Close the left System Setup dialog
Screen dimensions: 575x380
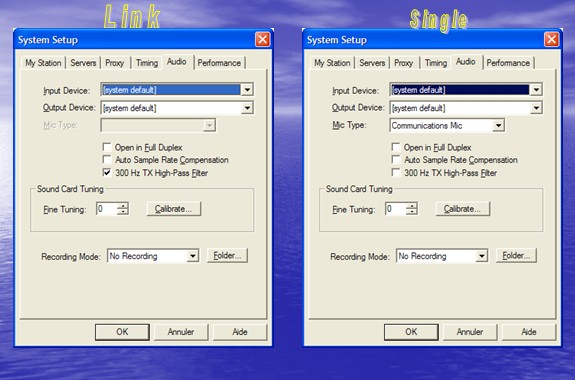[x=262, y=40]
